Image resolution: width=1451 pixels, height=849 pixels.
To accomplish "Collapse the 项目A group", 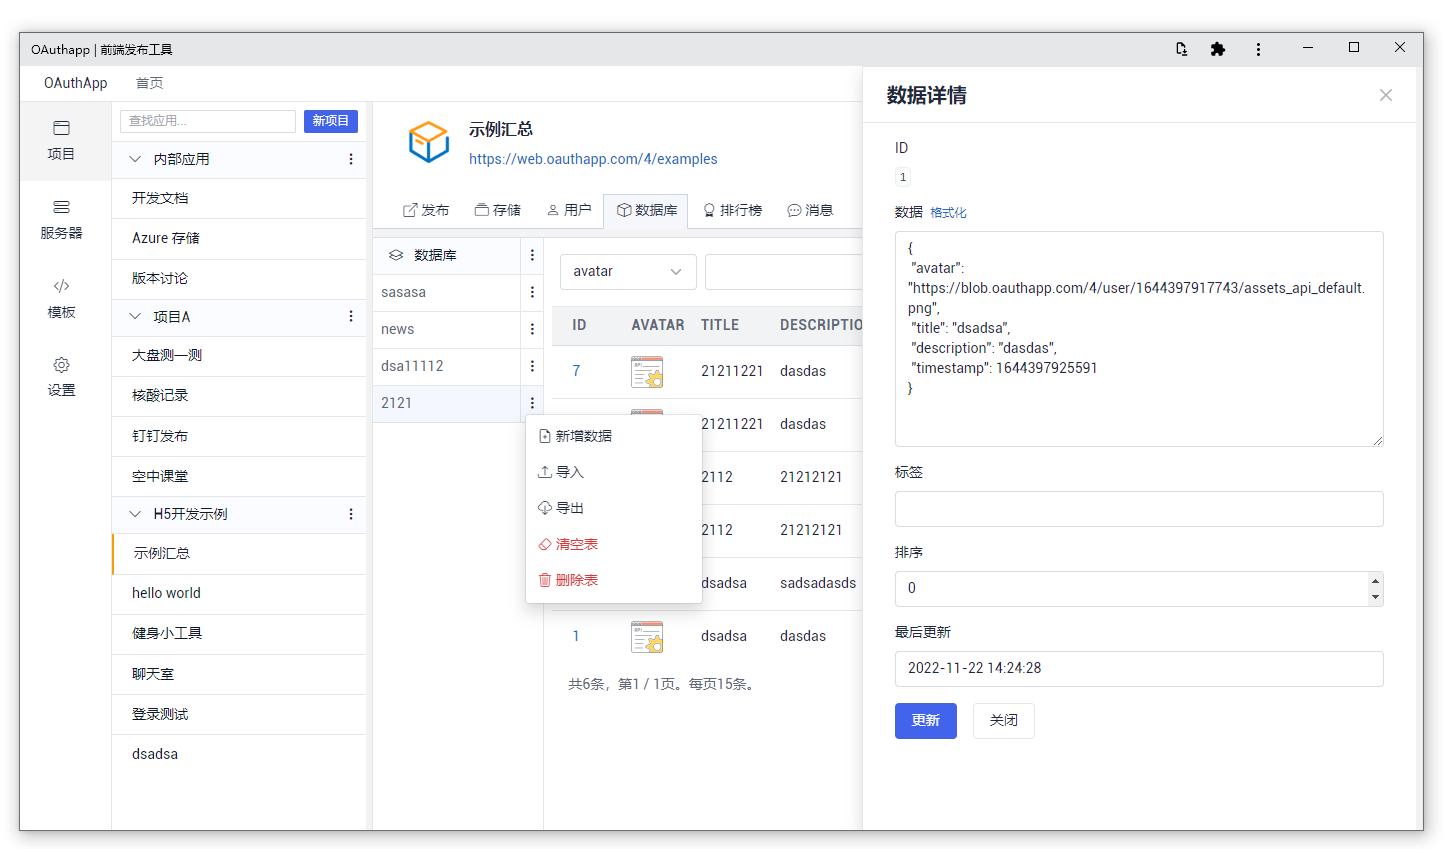I will pos(135,316).
